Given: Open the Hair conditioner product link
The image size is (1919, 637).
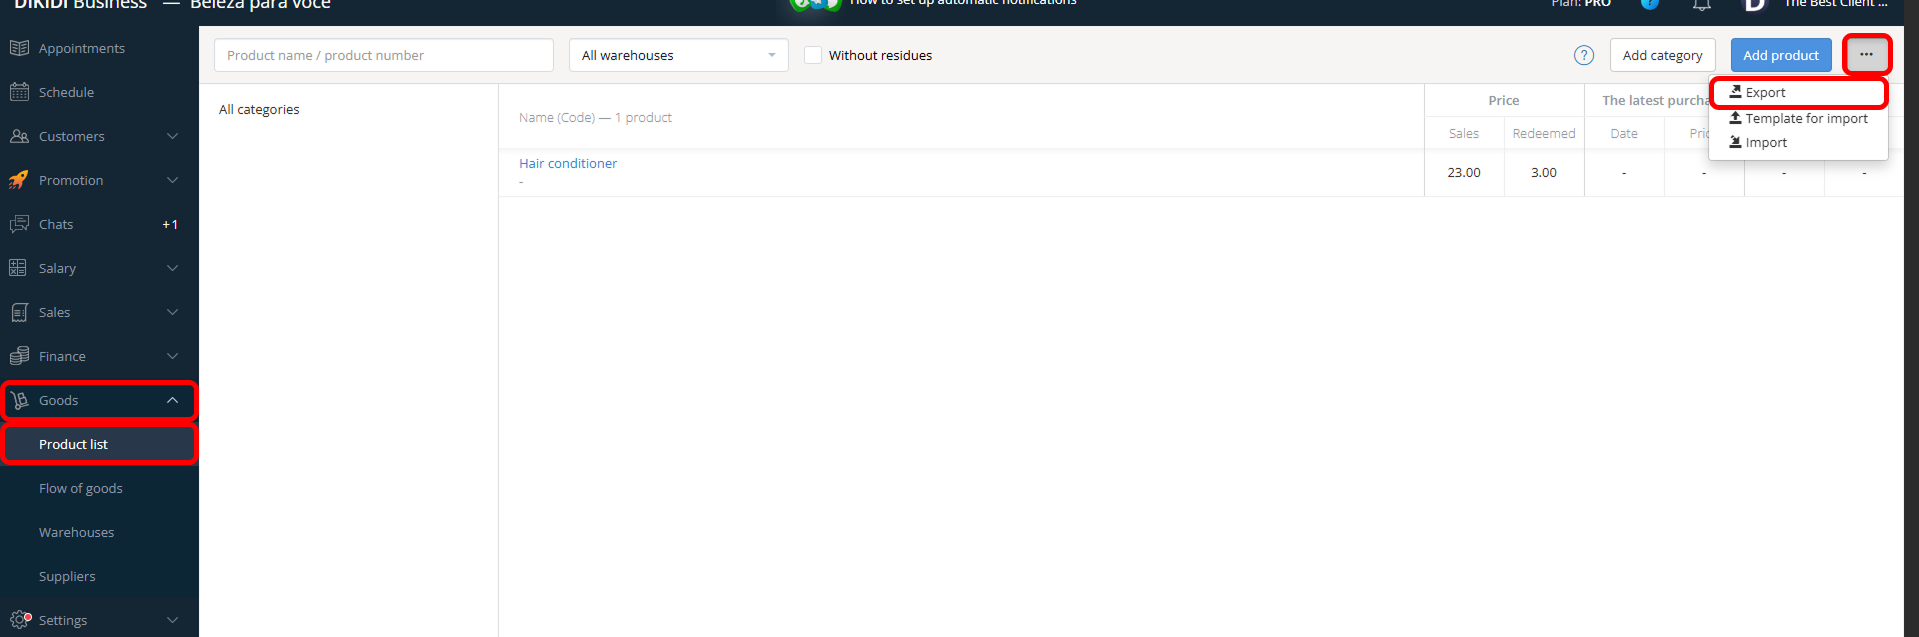Looking at the screenshot, I should click(x=568, y=163).
